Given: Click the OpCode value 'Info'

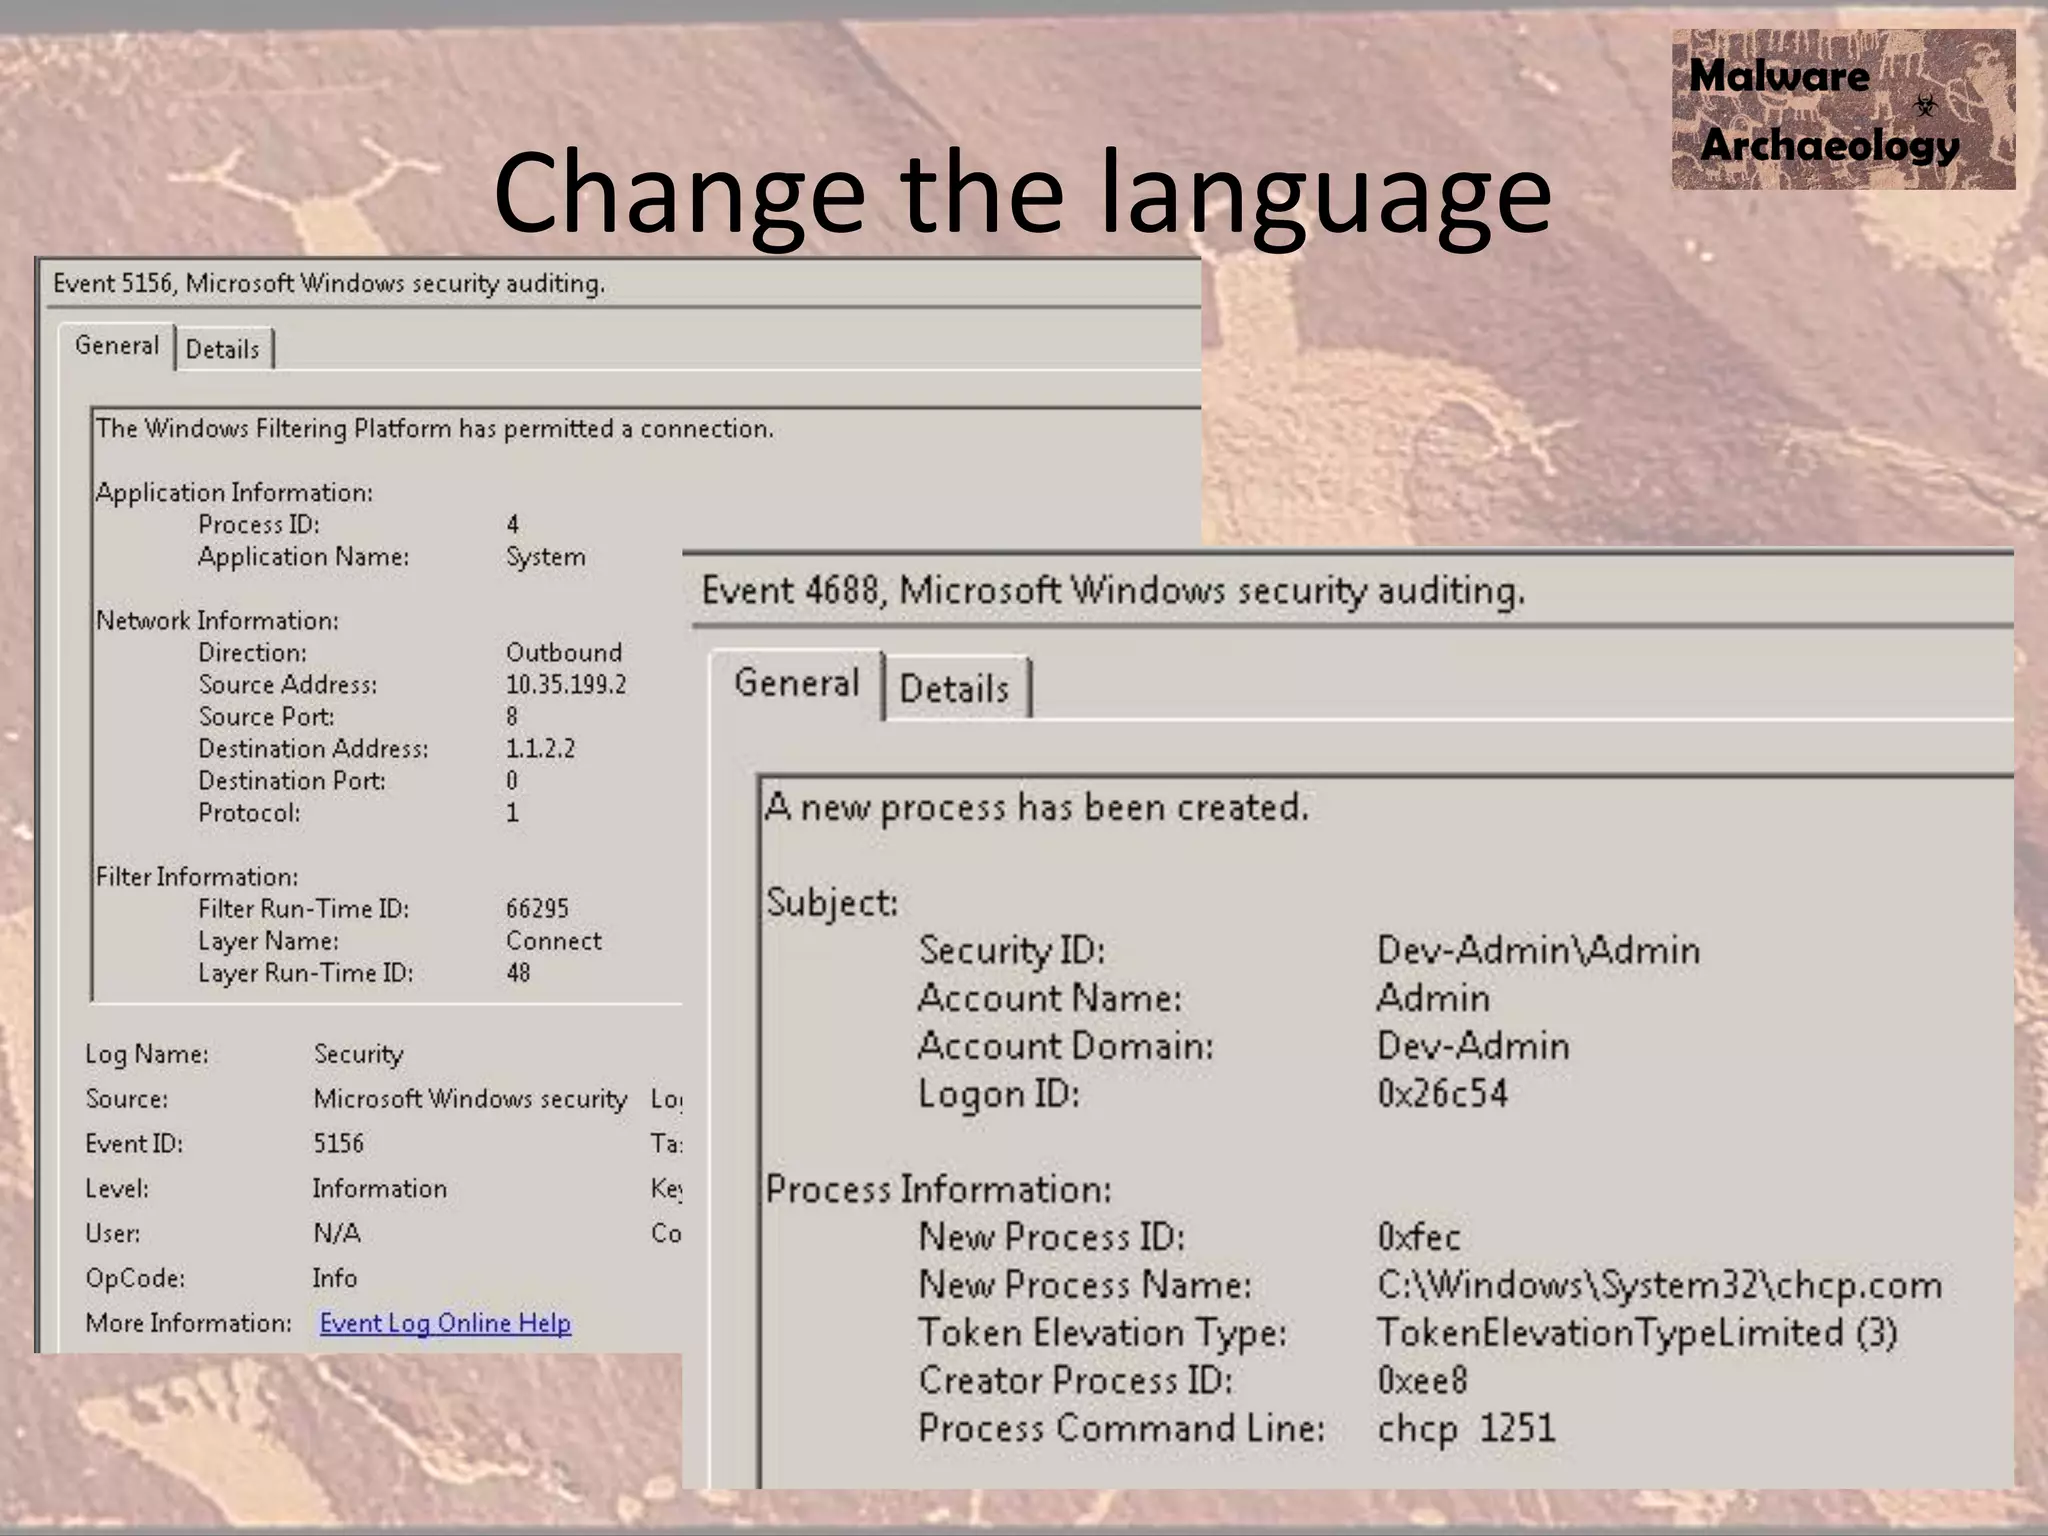Looking at the screenshot, I should (x=334, y=1278).
